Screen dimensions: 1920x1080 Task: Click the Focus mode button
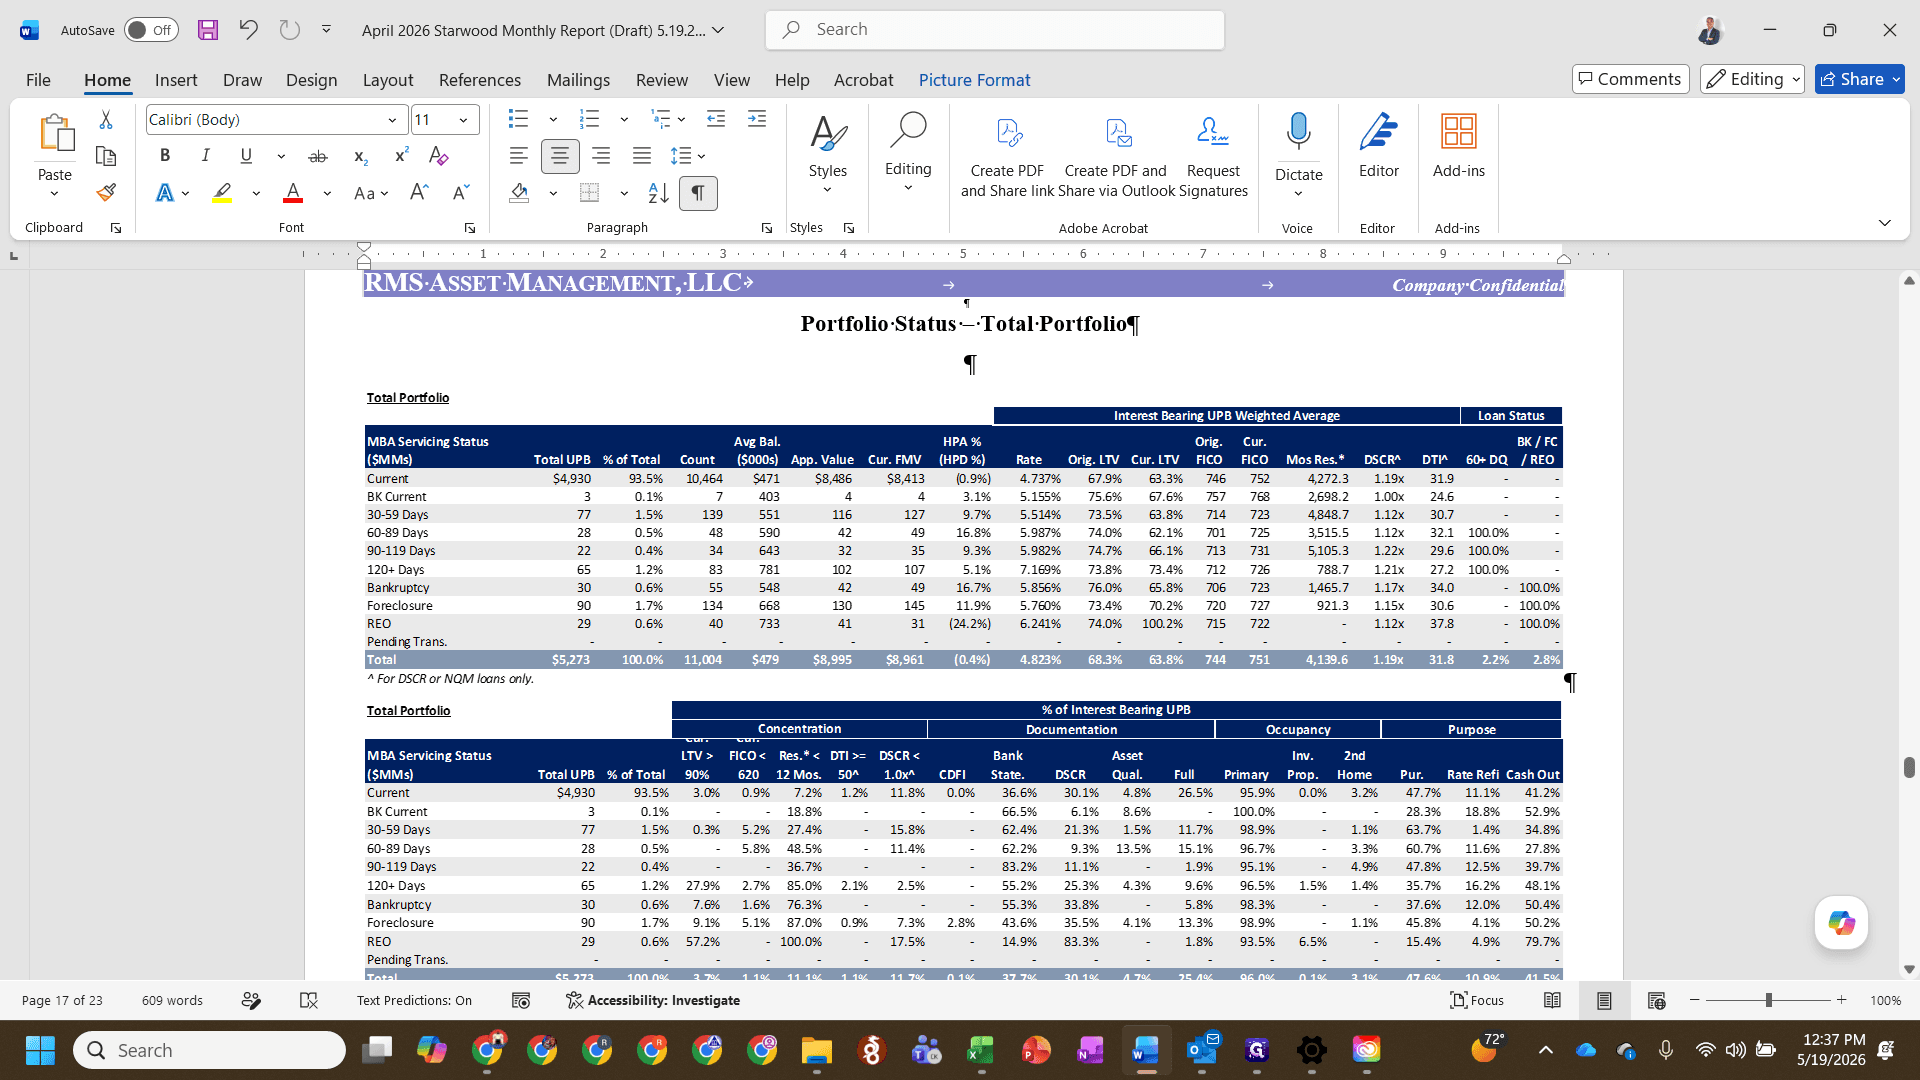tap(1477, 1000)
